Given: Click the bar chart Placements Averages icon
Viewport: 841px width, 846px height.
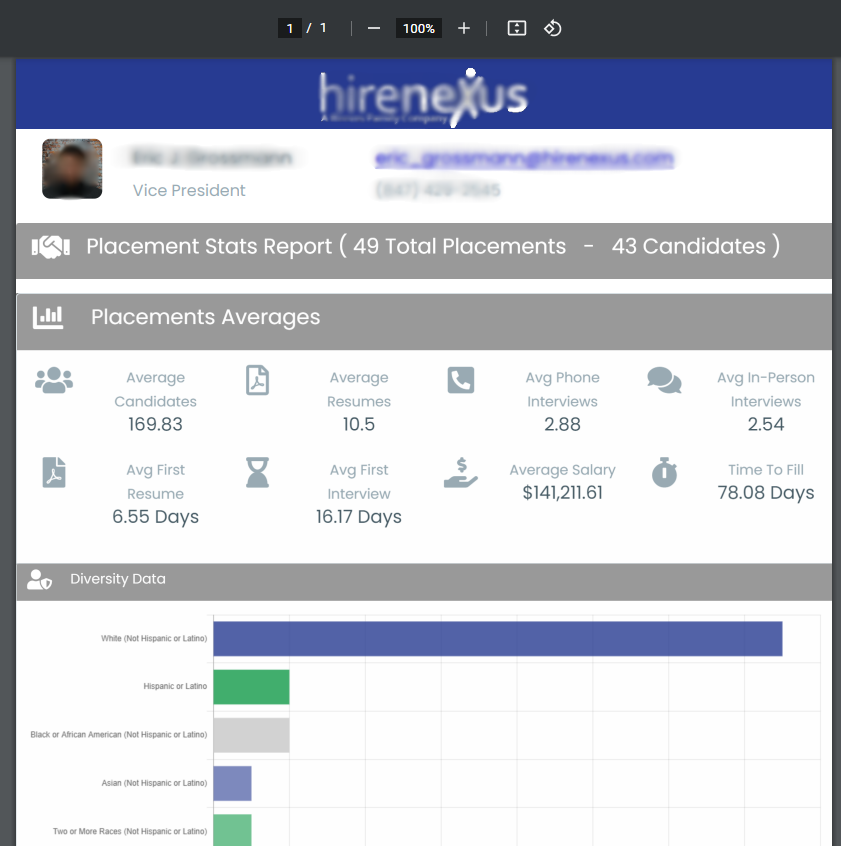Looking at the screenshot, I should [48, 317].
